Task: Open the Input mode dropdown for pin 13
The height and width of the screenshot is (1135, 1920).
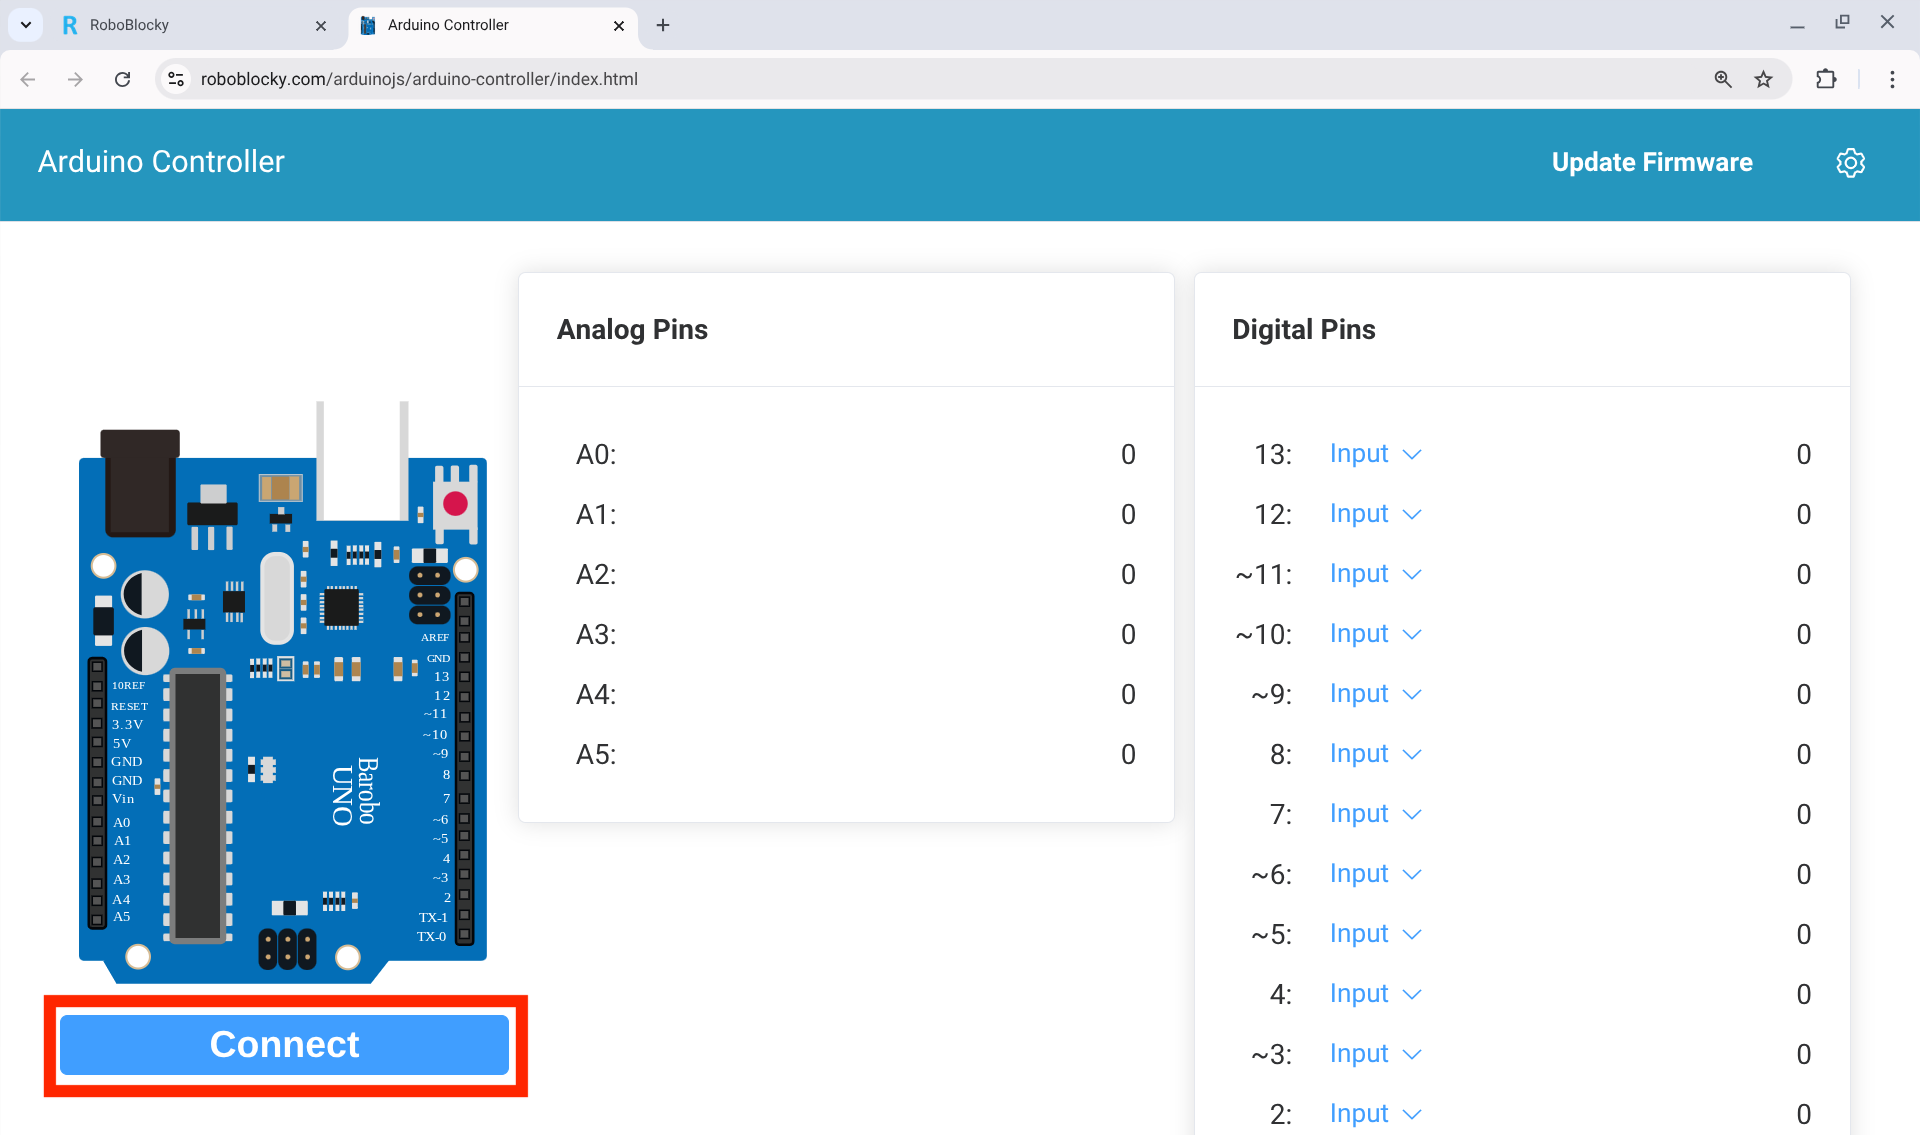Action: 1376,454
